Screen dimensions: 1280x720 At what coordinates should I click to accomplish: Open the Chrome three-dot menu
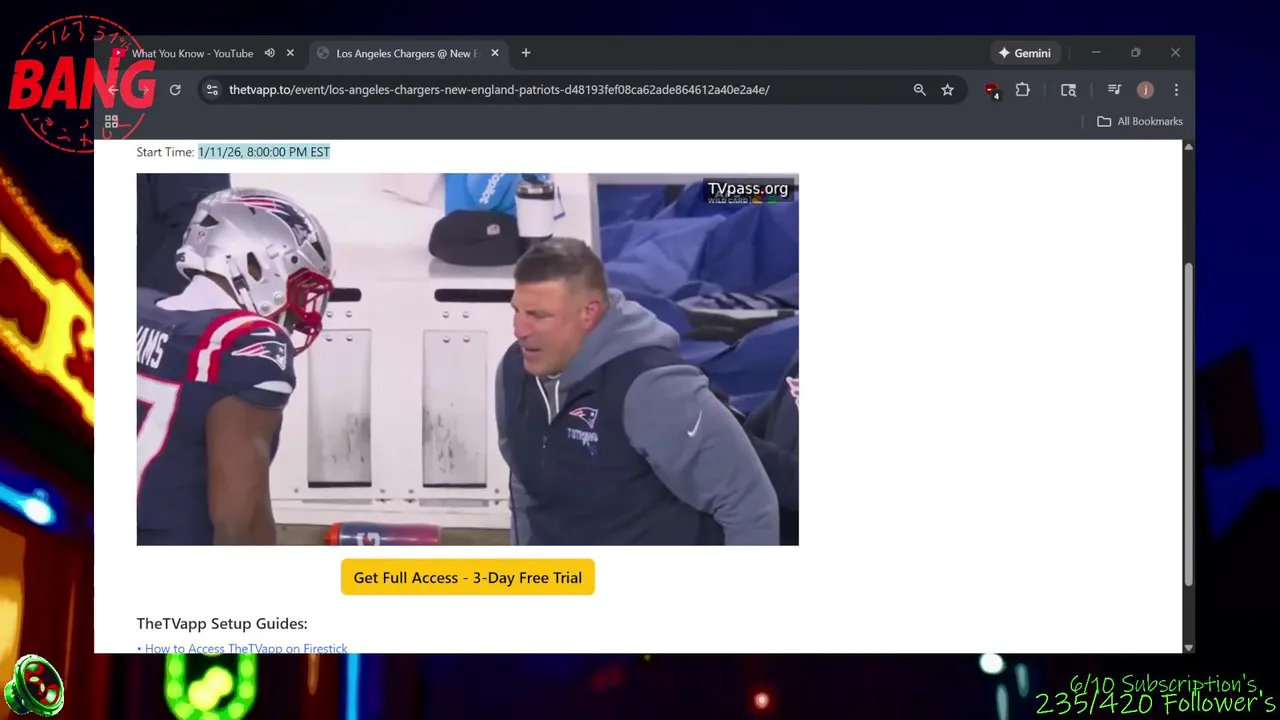[1176, 90]
